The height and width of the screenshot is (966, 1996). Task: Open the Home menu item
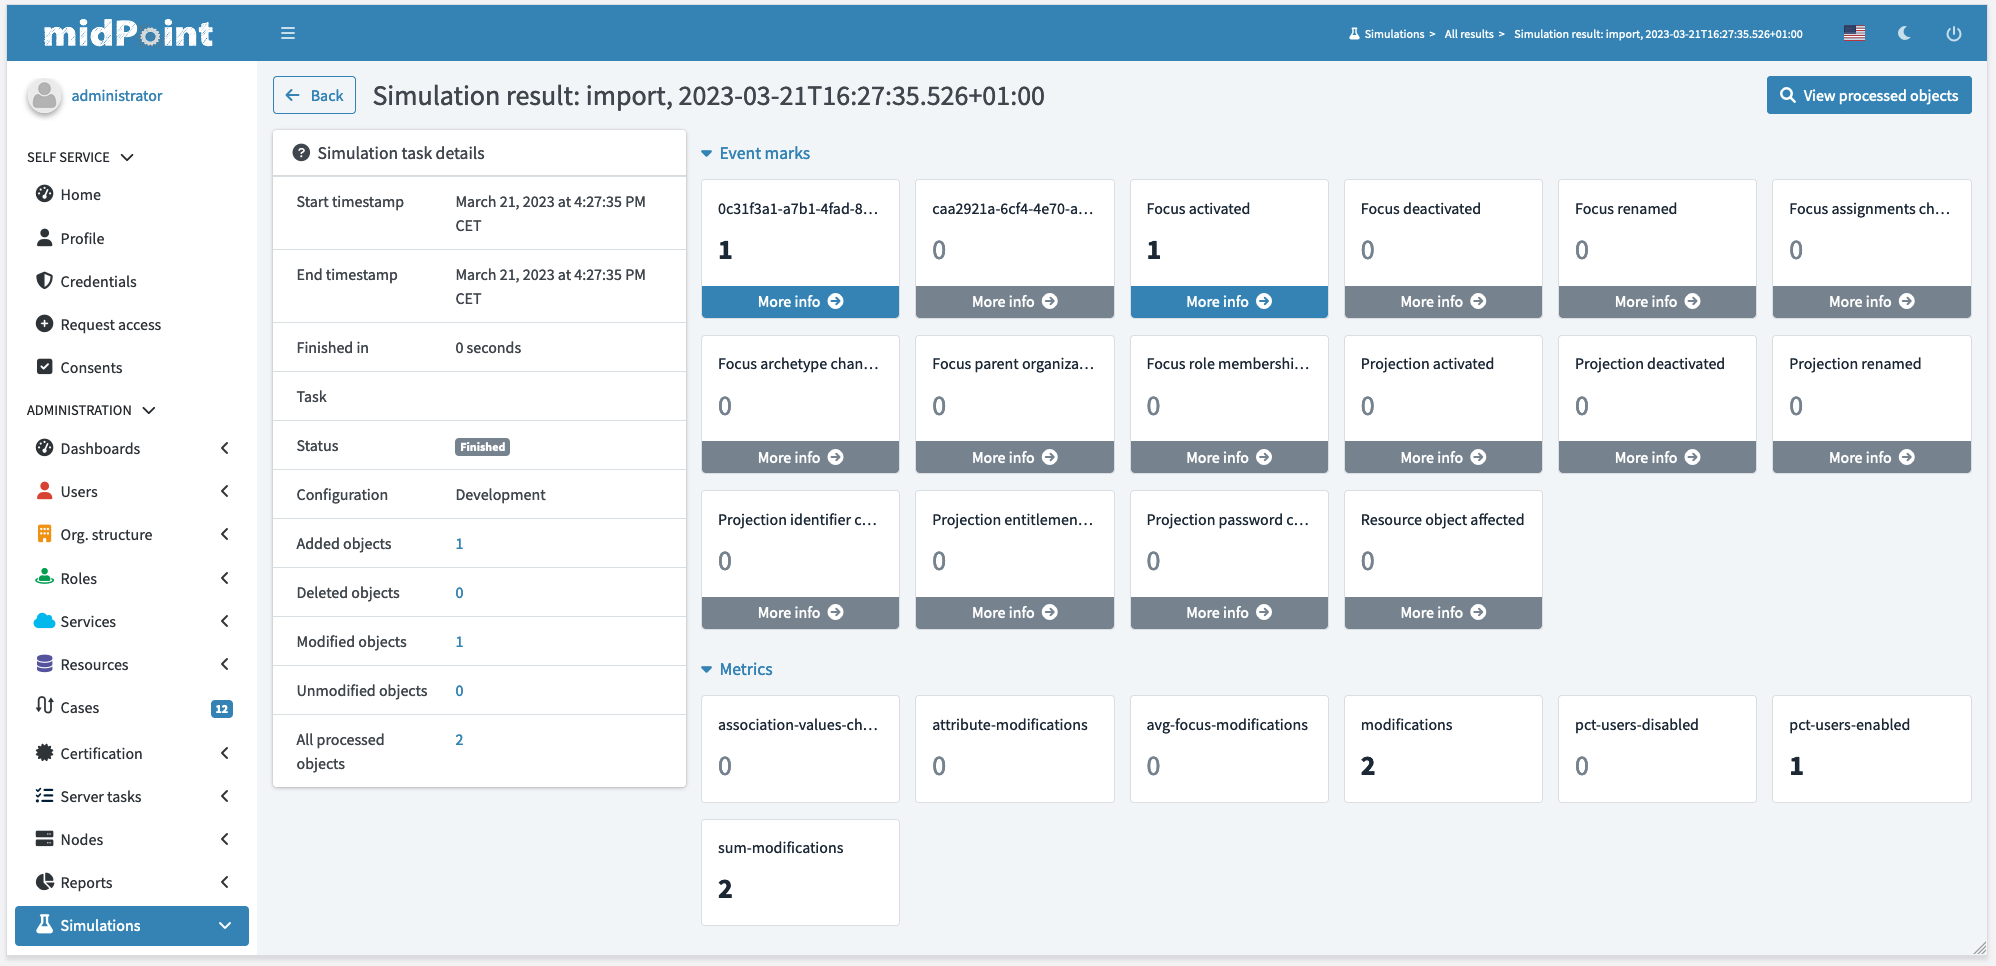[80, 195]
